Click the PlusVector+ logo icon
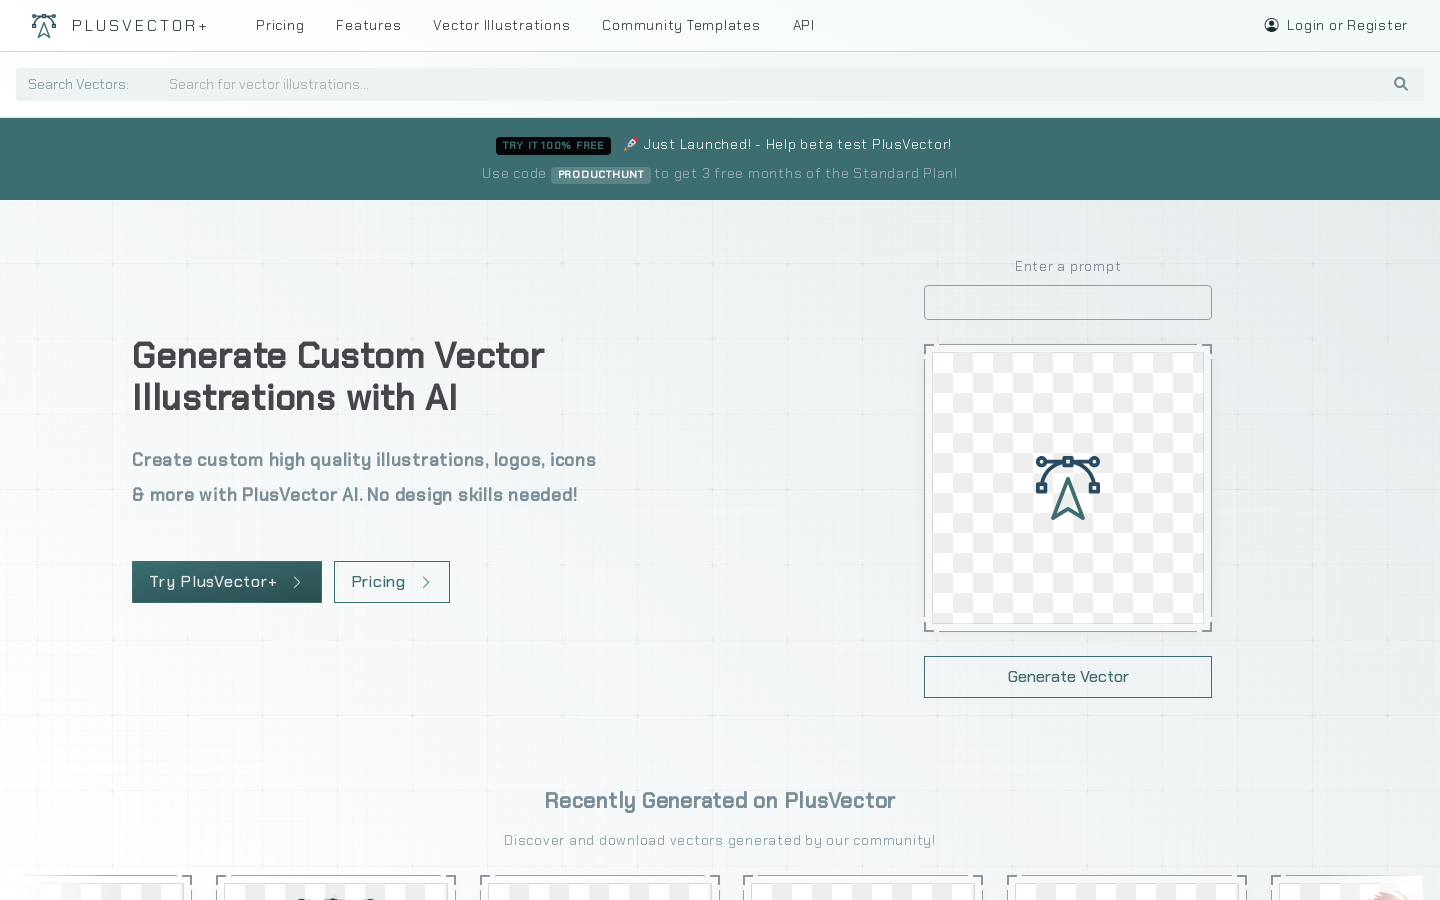1440x900 pixels. (44, 25)
